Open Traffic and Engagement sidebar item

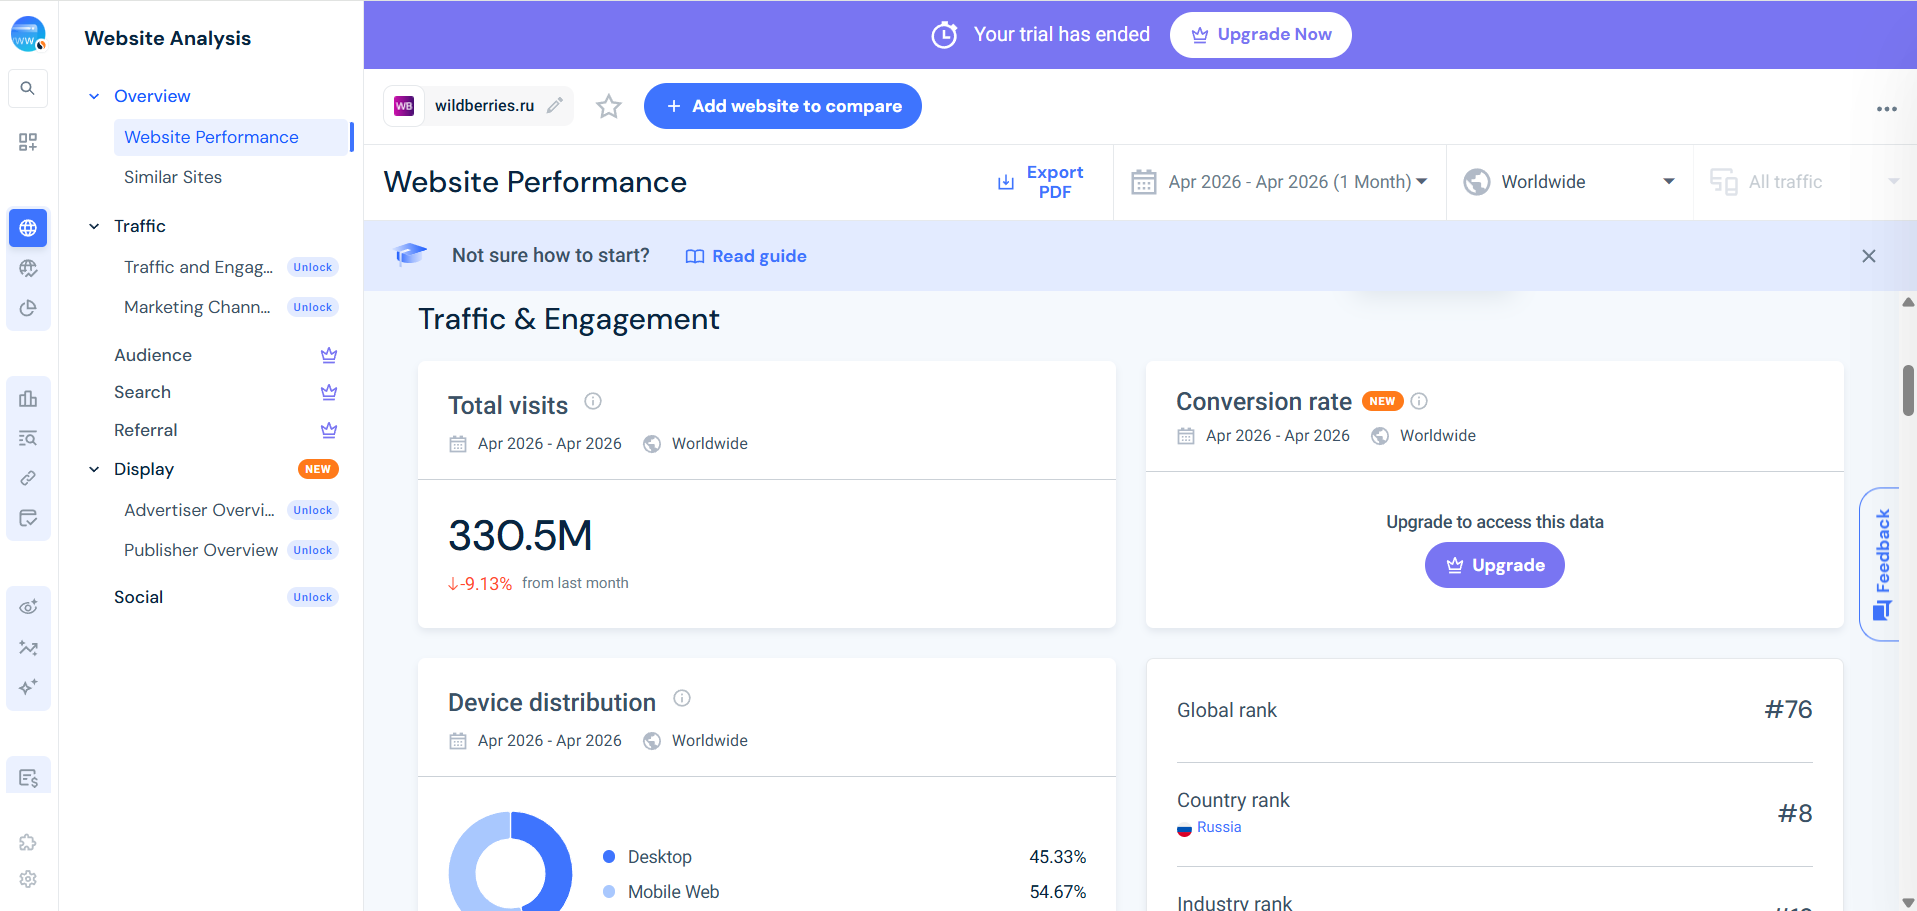click(198, 267)
